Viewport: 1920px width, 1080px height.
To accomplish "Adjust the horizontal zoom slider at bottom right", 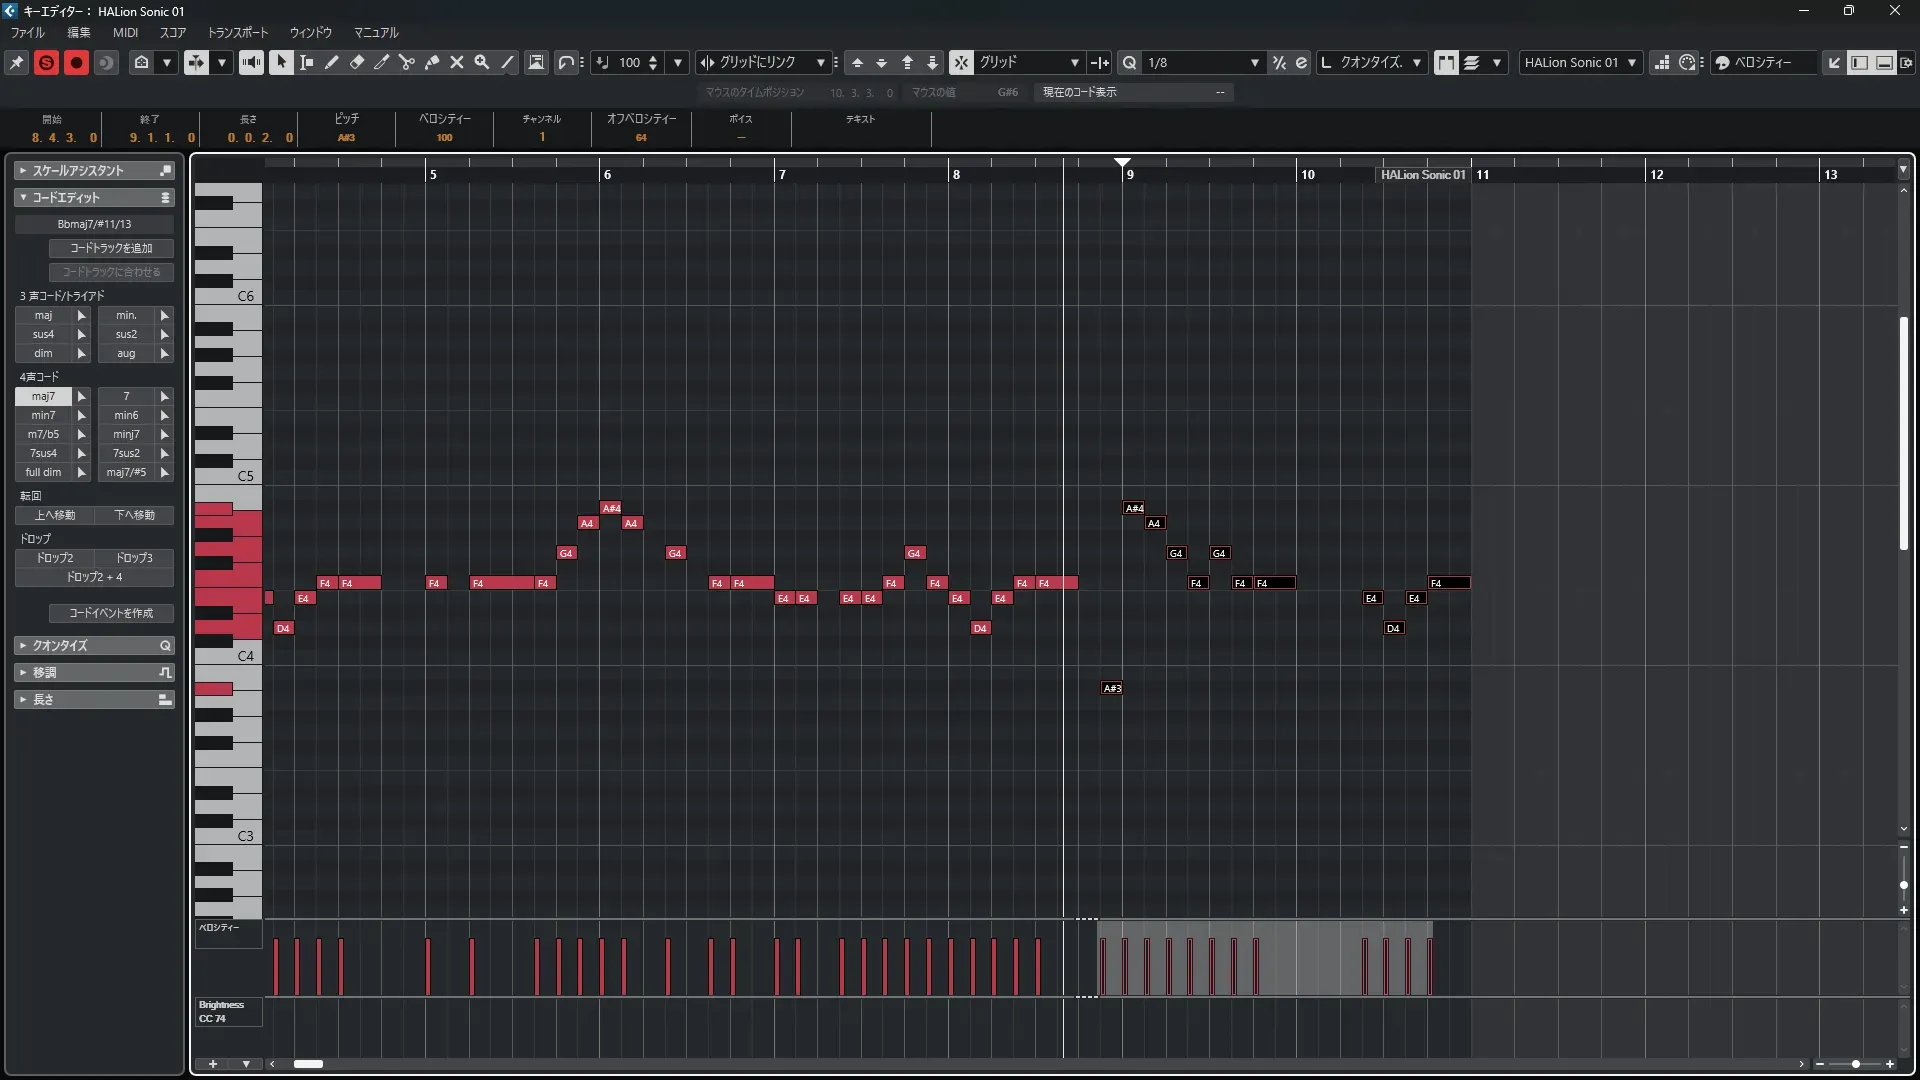I will click(1855, 1064).
